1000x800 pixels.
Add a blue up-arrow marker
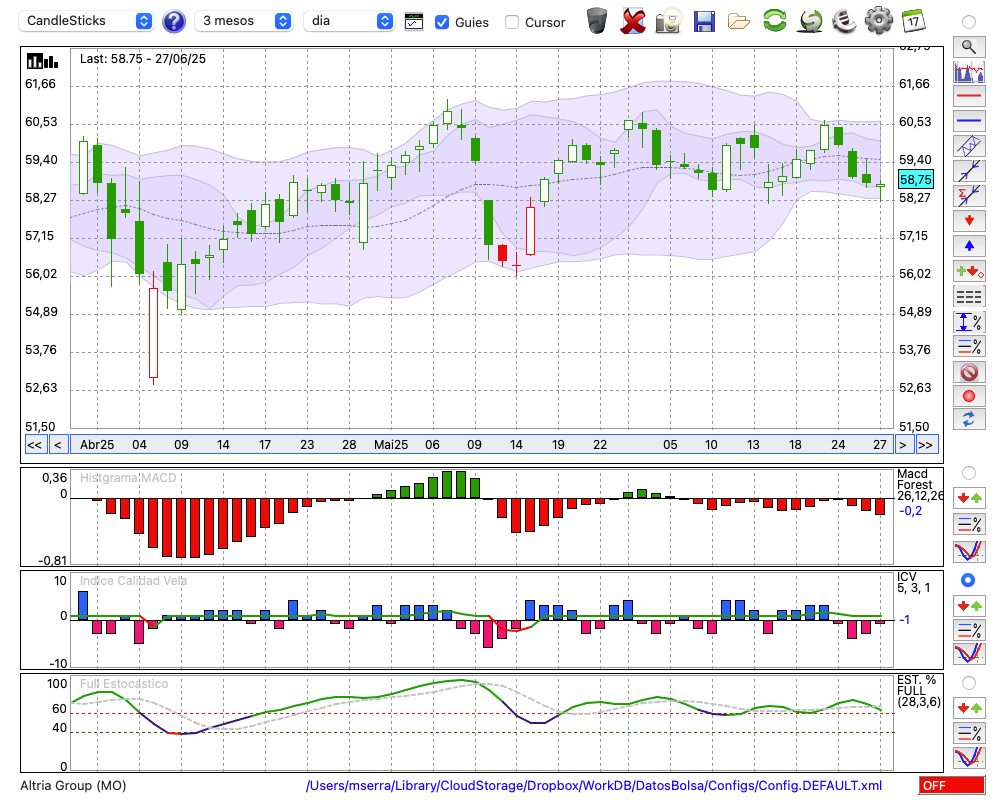point(969,246)
